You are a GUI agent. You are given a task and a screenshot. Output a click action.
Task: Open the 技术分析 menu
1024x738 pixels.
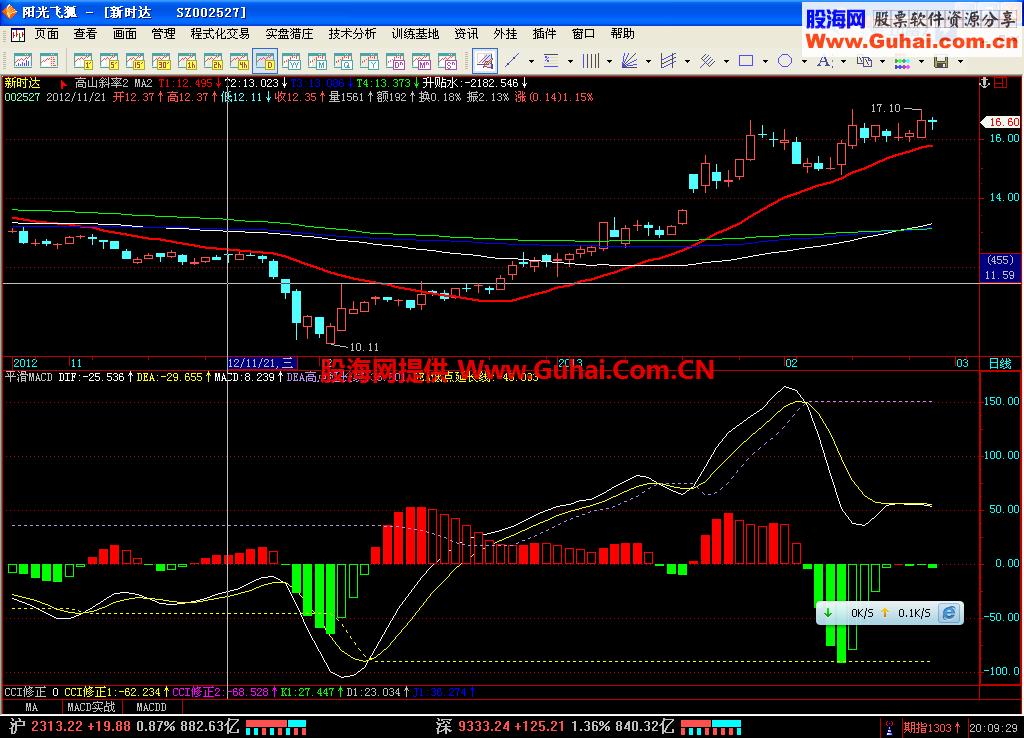click(352, 33)
